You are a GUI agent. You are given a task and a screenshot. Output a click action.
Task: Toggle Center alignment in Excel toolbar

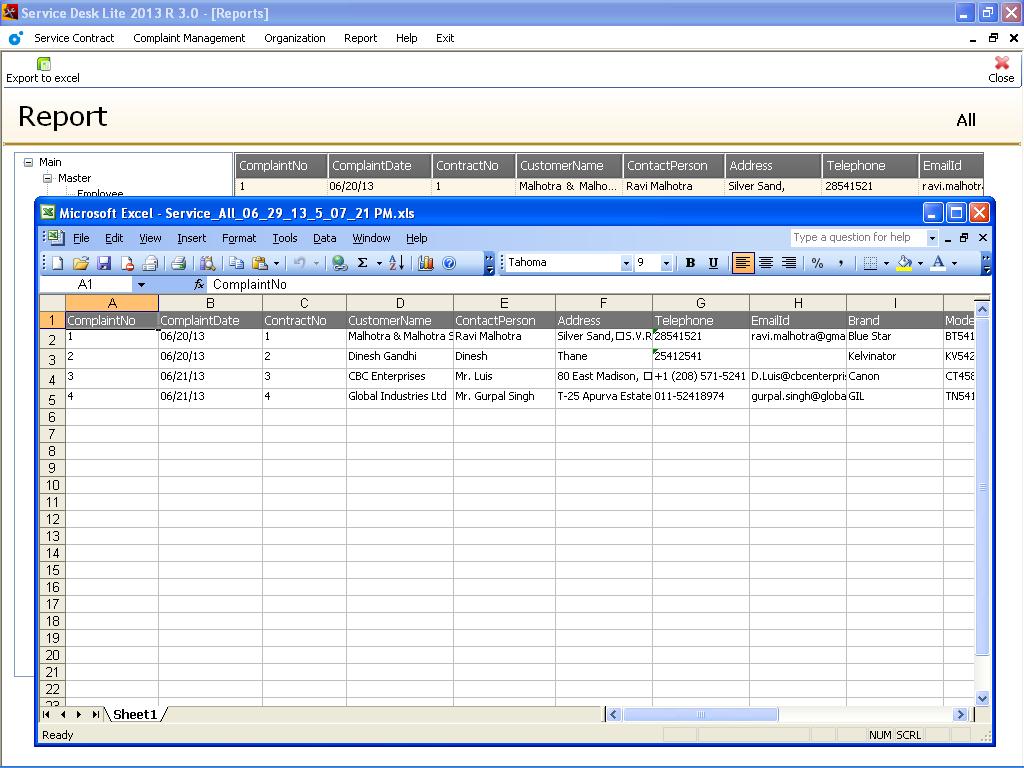coord(766,263)
